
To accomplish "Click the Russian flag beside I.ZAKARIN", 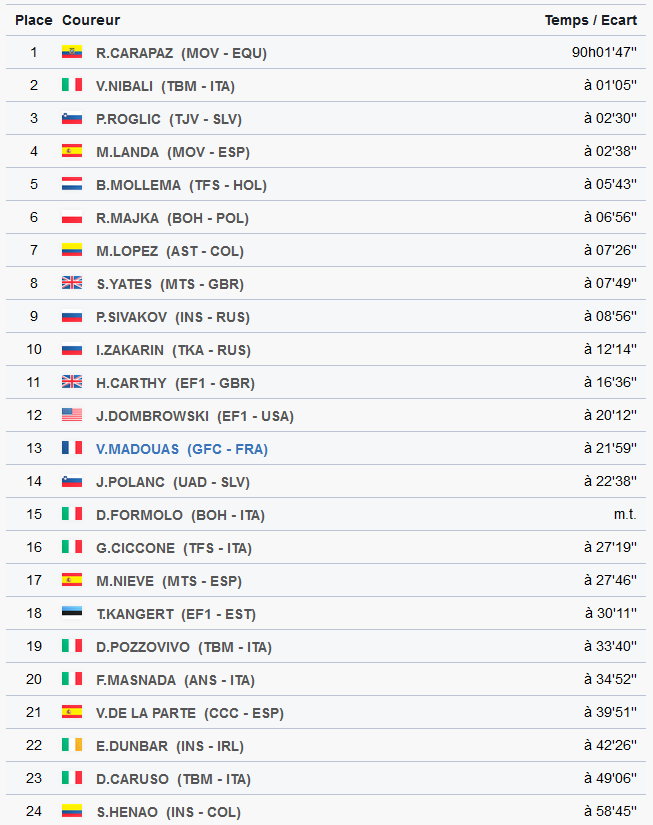I will (72, 349).
